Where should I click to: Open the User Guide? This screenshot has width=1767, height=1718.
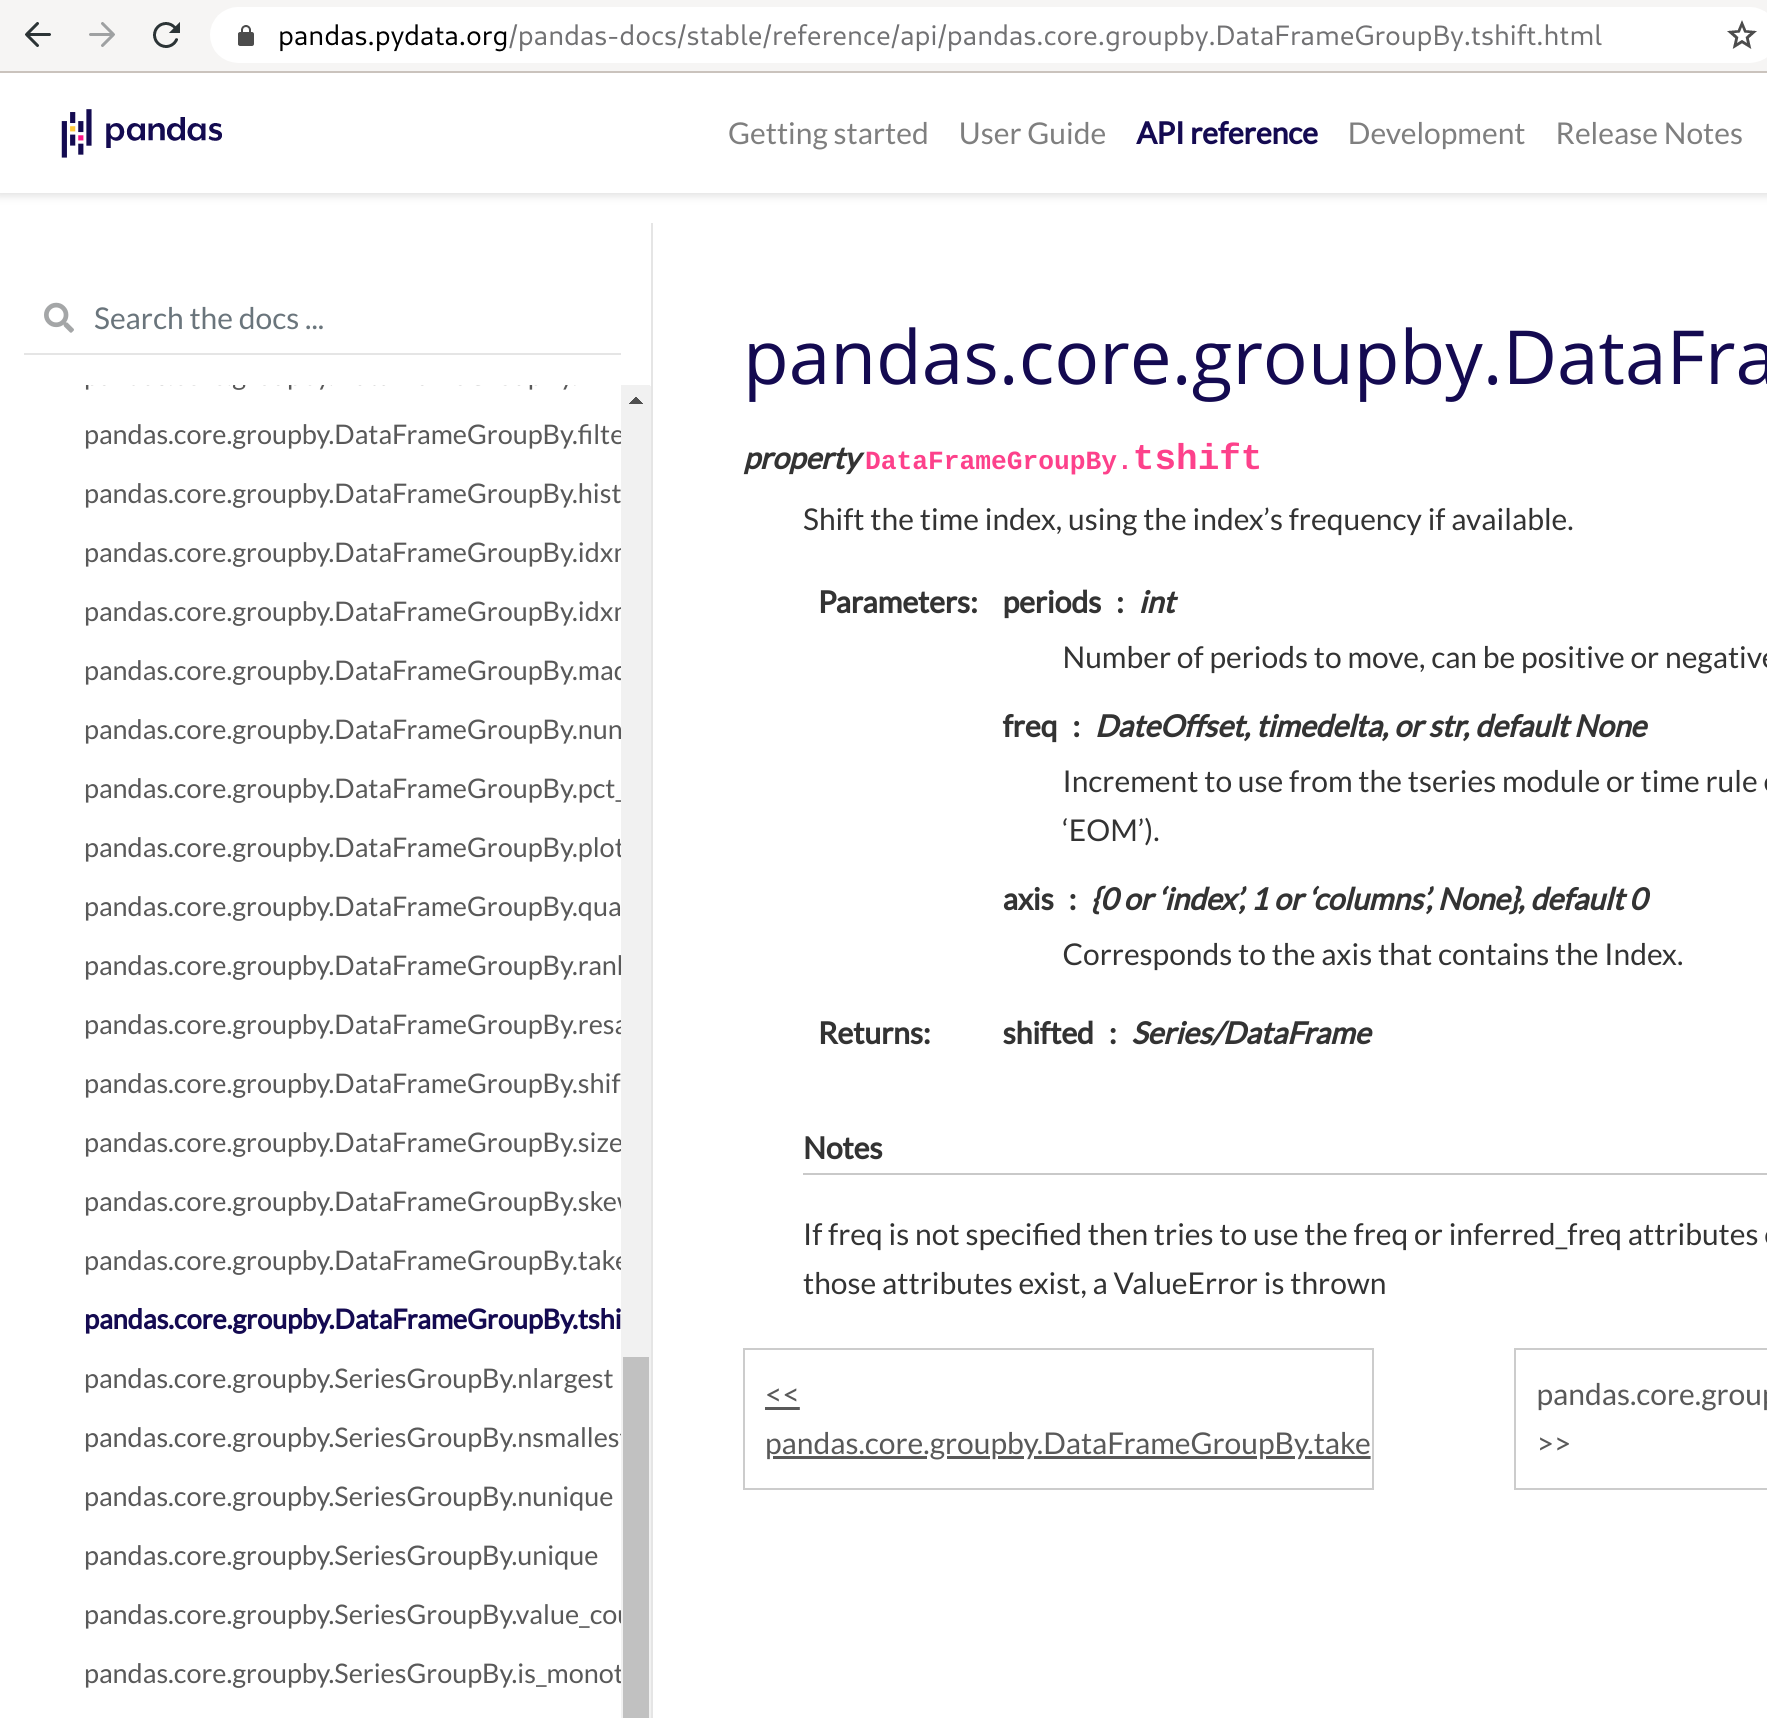coord(1031,133)
